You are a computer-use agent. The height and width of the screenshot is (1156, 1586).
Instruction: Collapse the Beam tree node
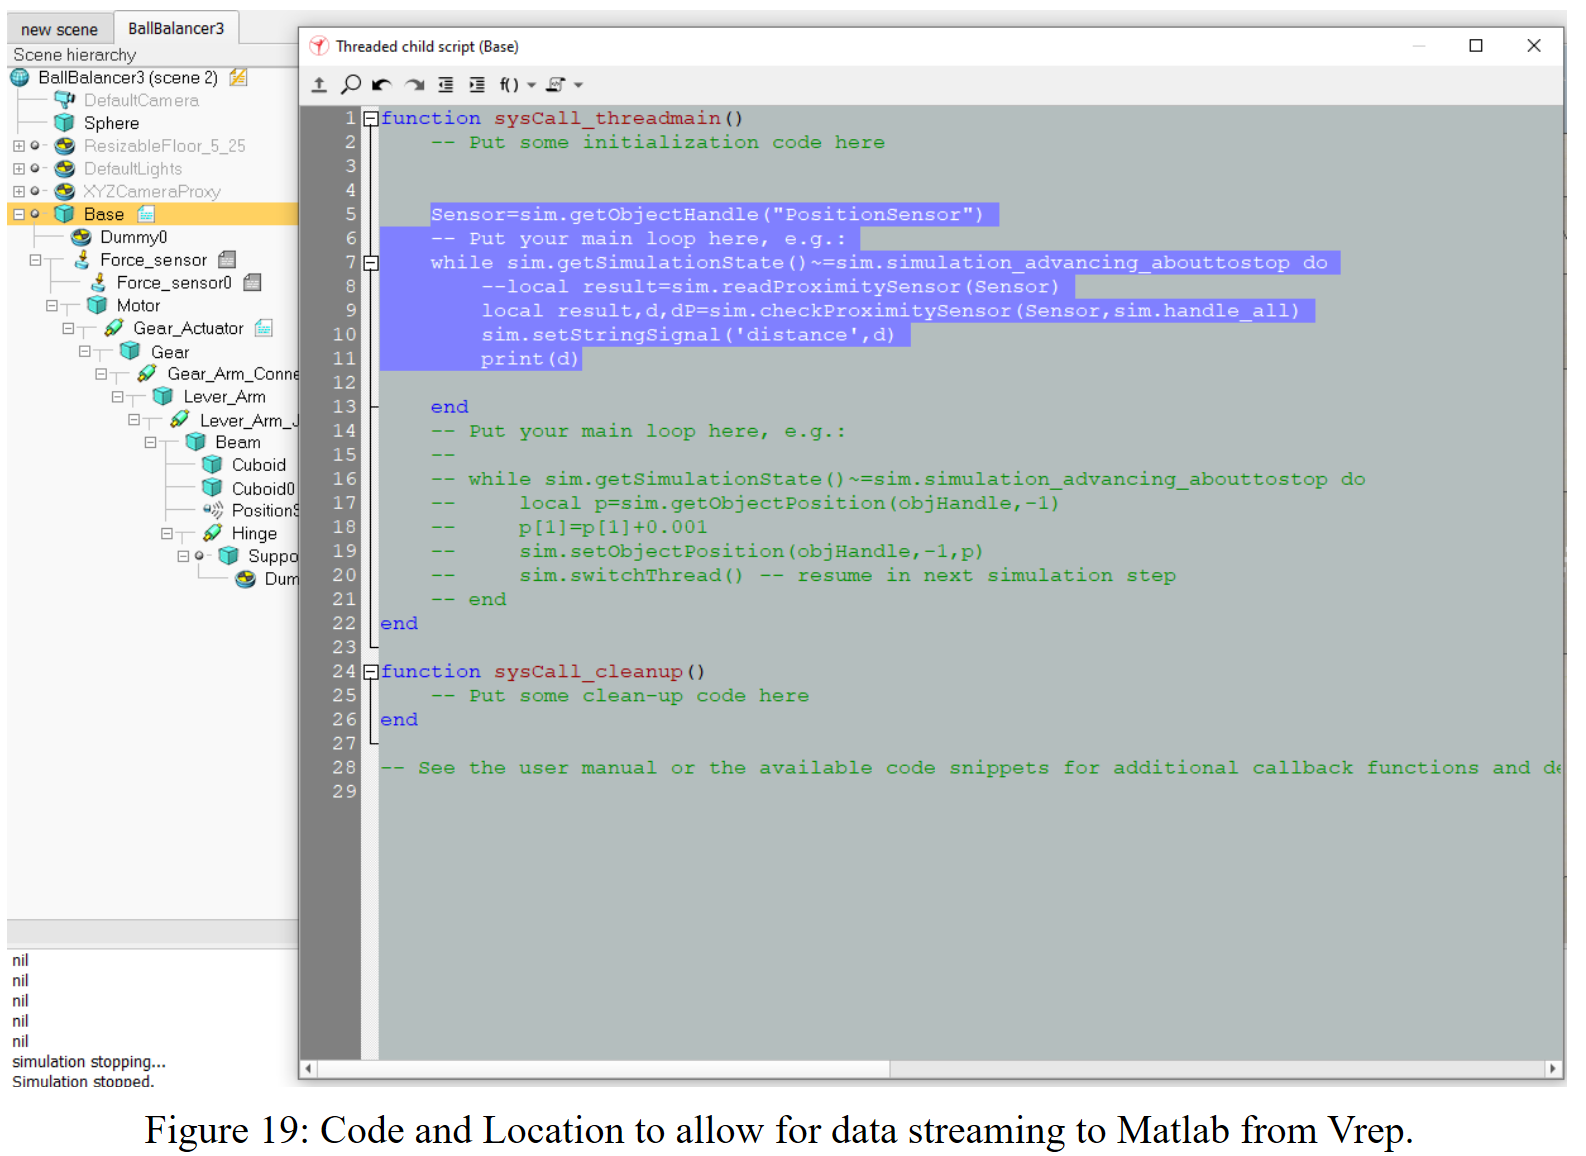150,442
